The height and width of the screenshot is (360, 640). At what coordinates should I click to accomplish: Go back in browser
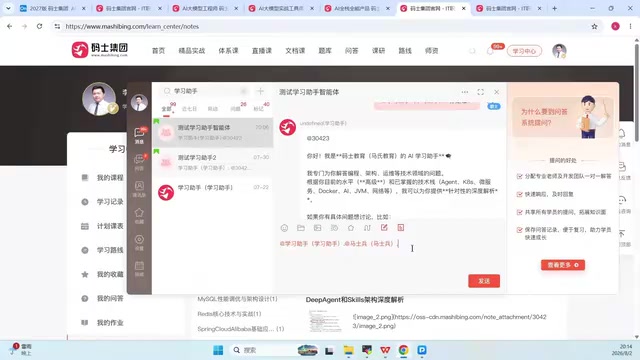(x=9, y=26)
